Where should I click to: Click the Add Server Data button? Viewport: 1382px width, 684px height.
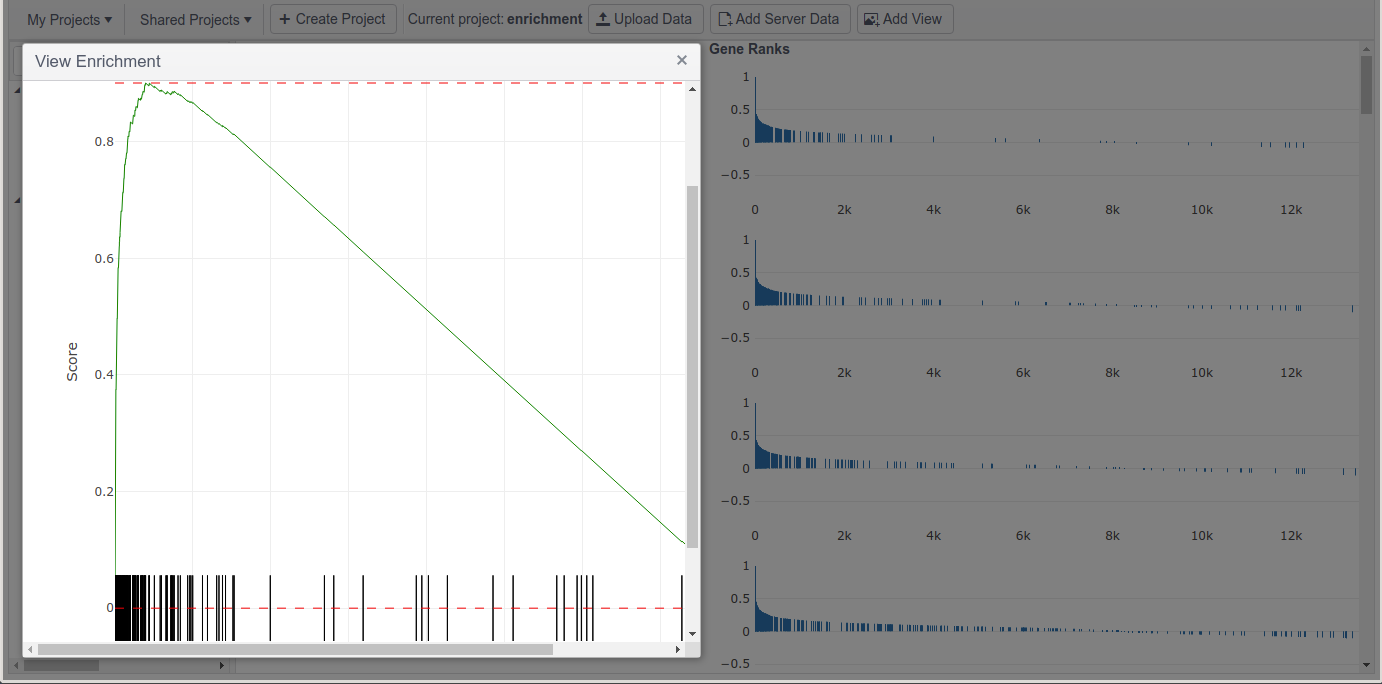pos(780,18)
